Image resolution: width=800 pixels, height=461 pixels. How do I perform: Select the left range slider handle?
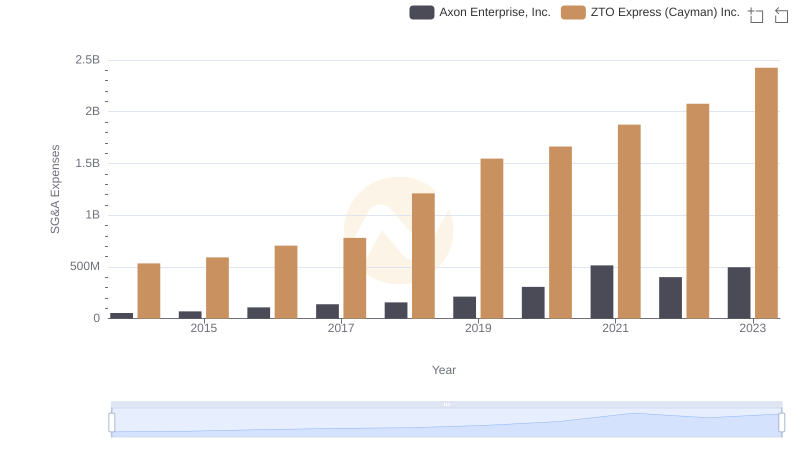point(112,423)
